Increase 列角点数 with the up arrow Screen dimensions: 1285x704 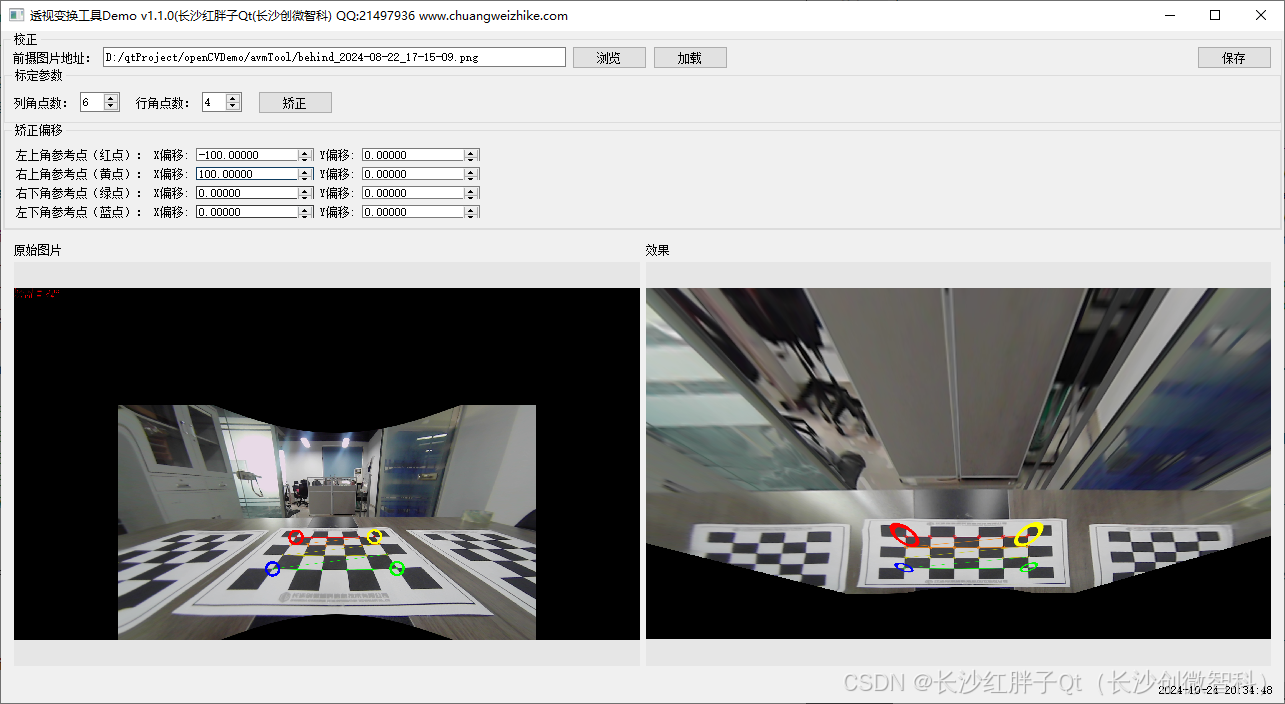click(111, 98)
